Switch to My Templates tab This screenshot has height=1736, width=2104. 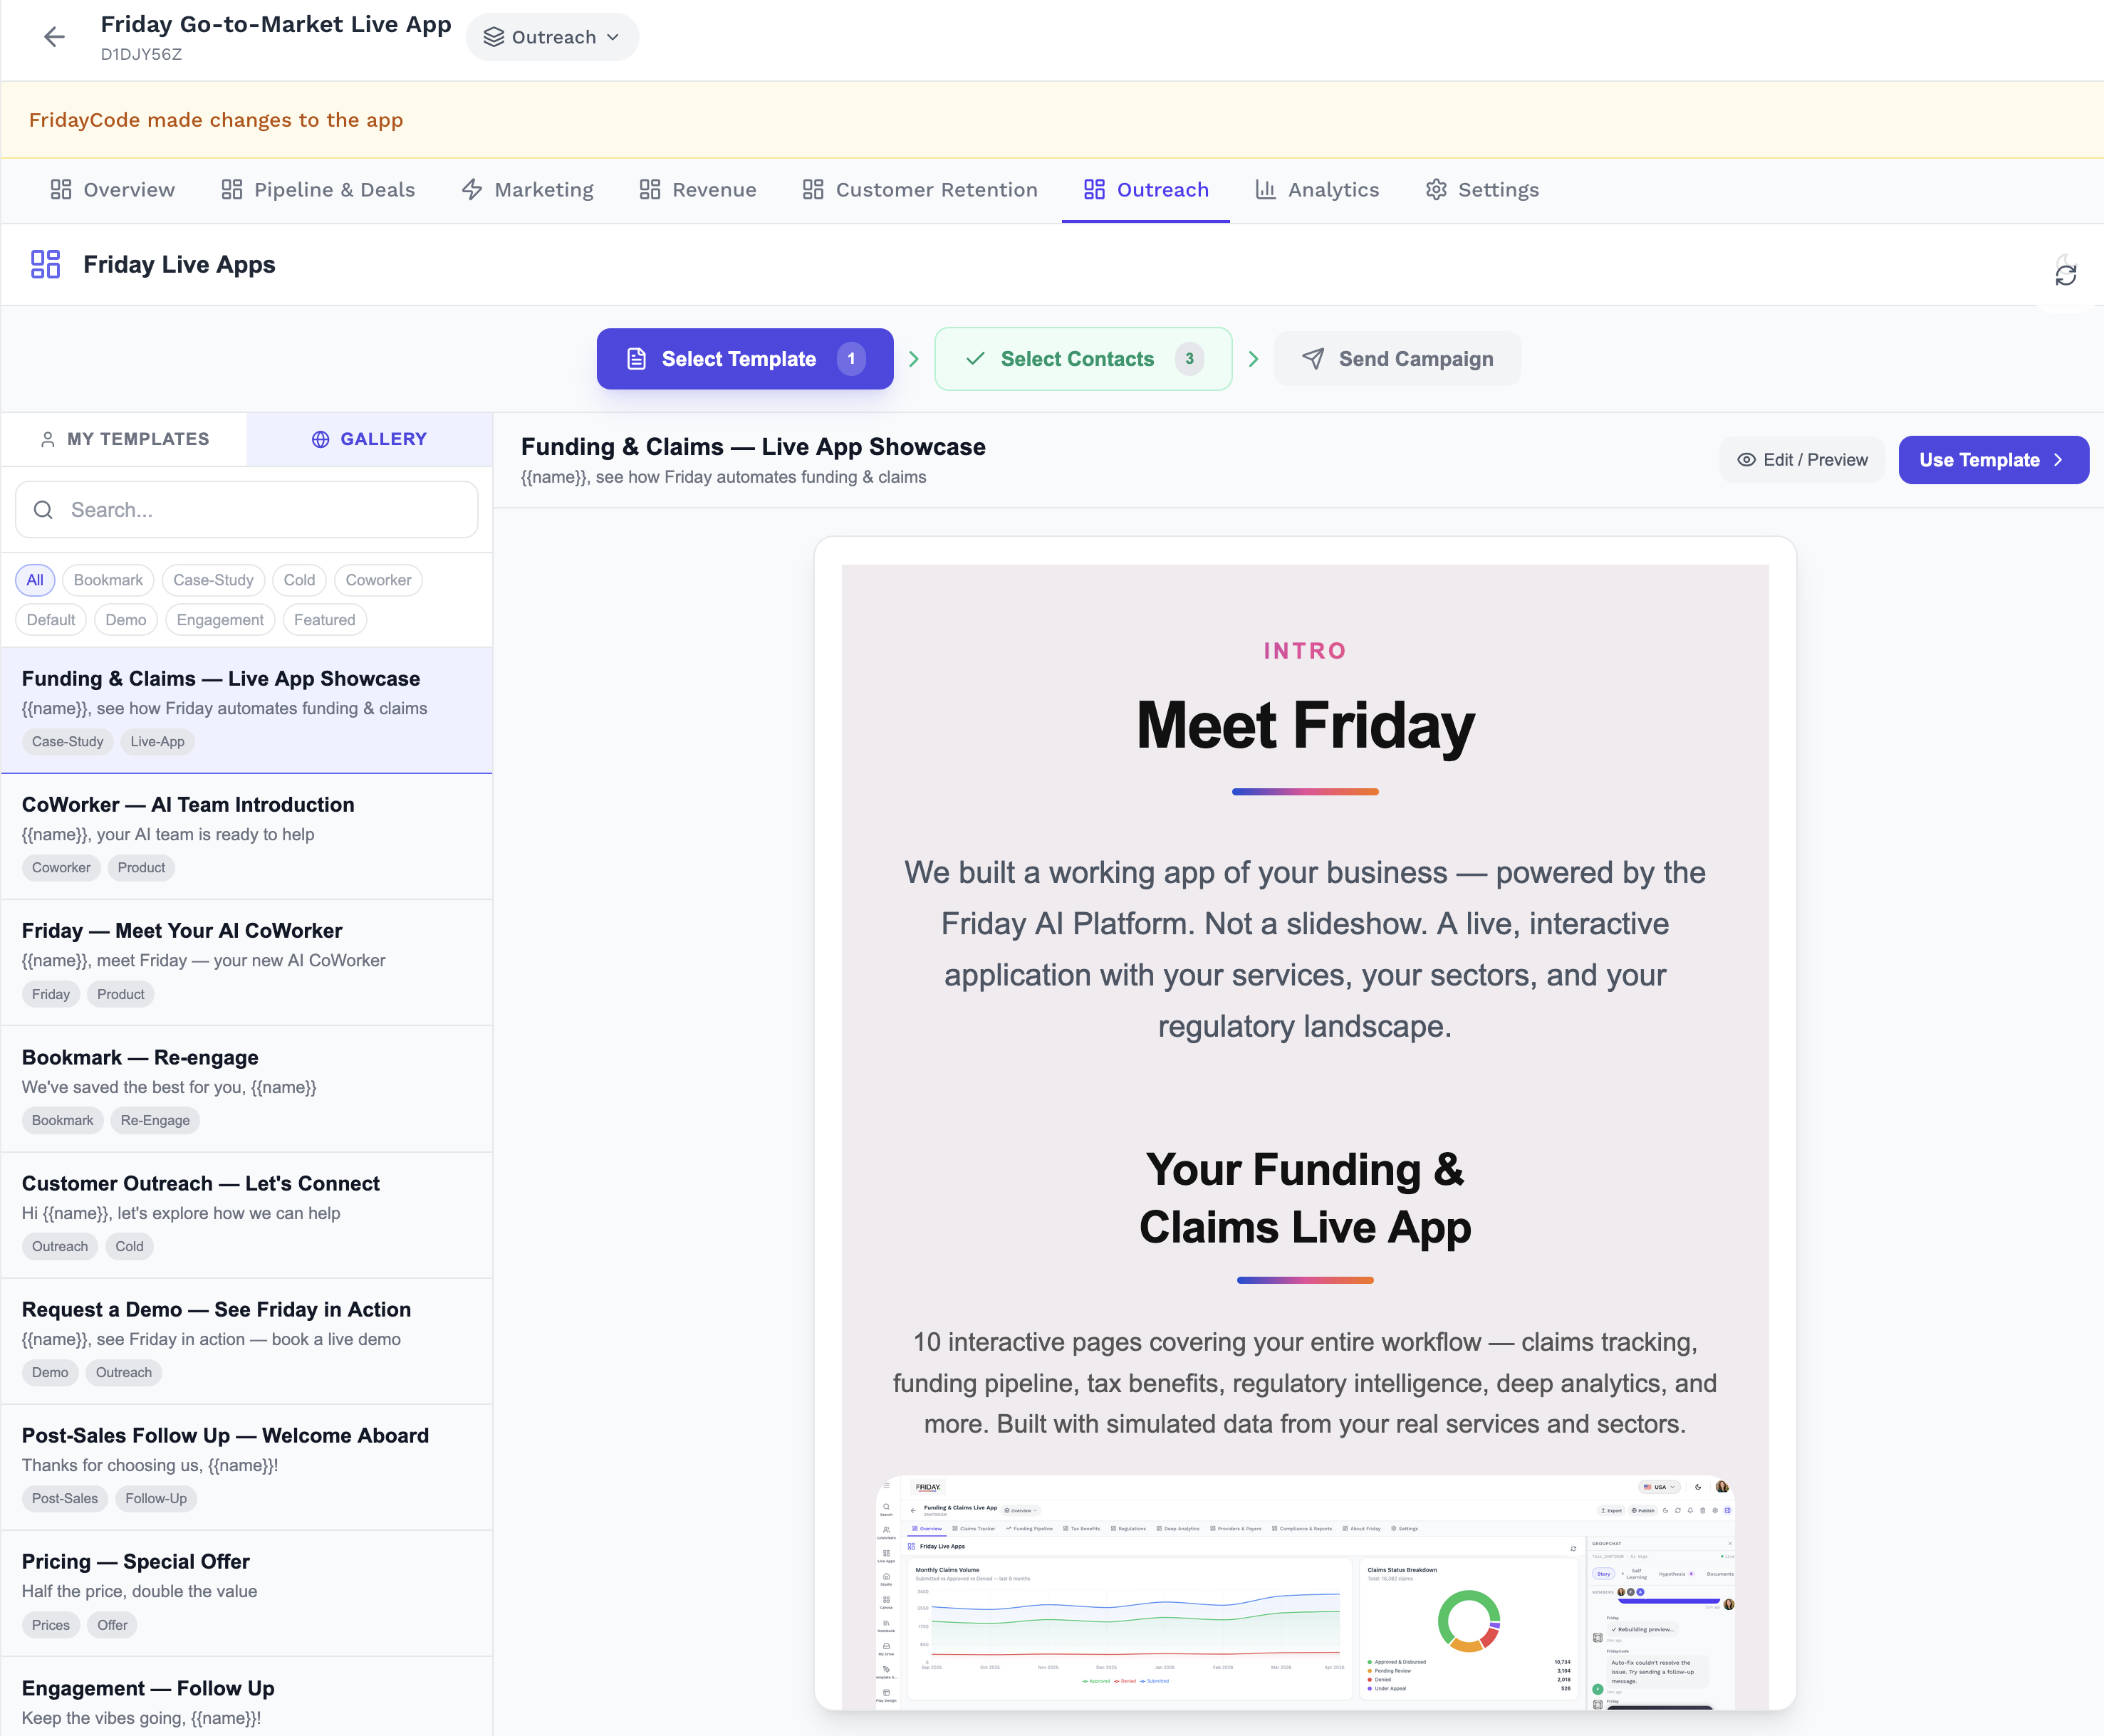pos(124,439)
